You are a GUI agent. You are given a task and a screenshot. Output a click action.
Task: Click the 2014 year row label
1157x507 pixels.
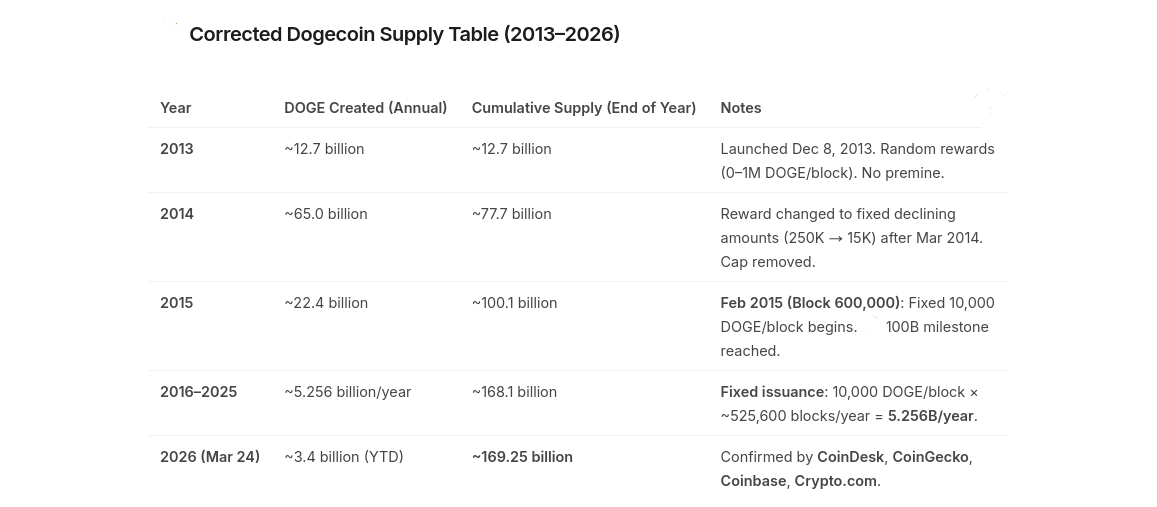point(176,214)
